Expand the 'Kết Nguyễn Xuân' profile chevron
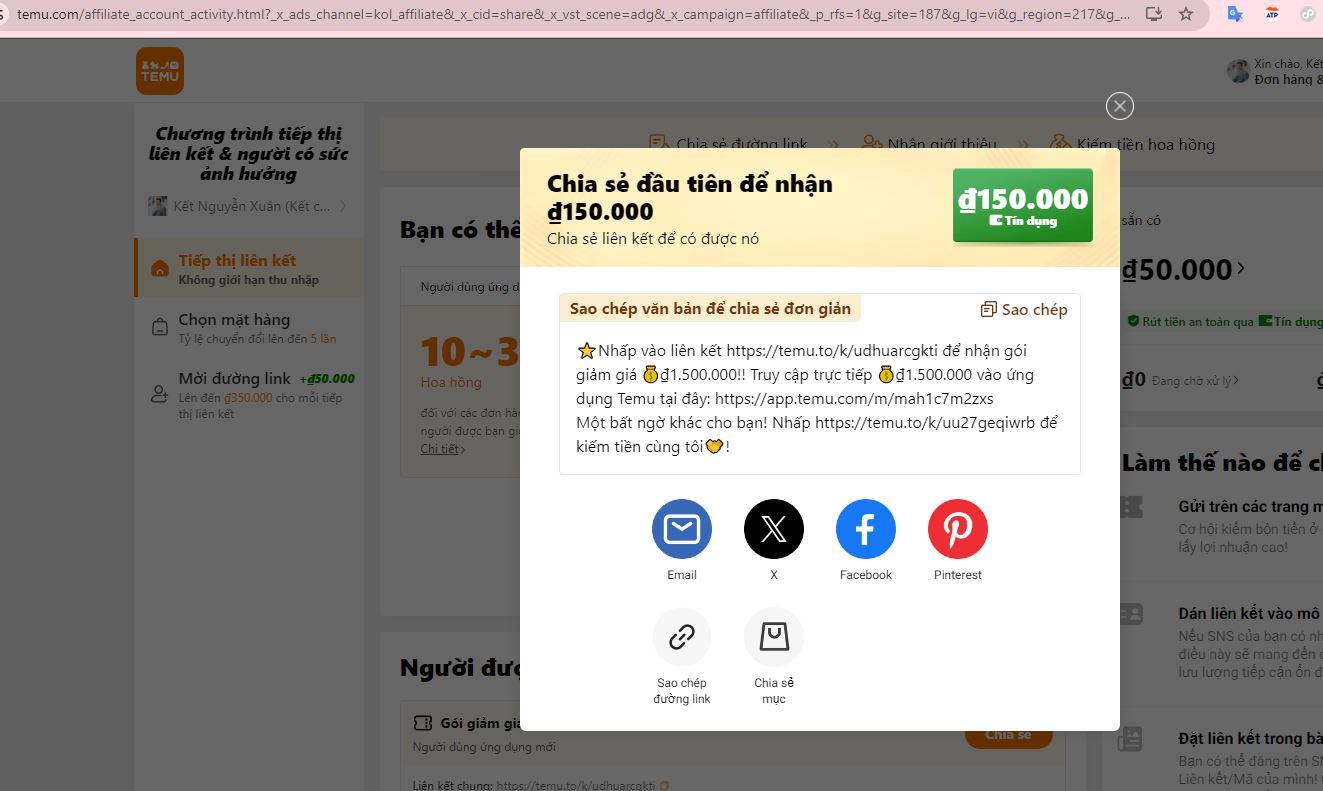Image resolution: width=1323 pixels, height=791 pixels. pyautogui.click(x=343, y=206)
